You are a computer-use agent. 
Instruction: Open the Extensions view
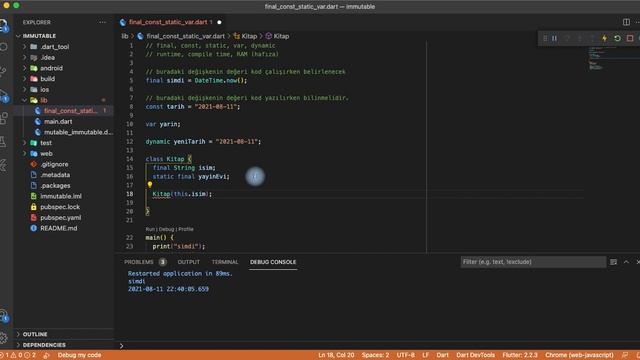click(x=4, y=118)
